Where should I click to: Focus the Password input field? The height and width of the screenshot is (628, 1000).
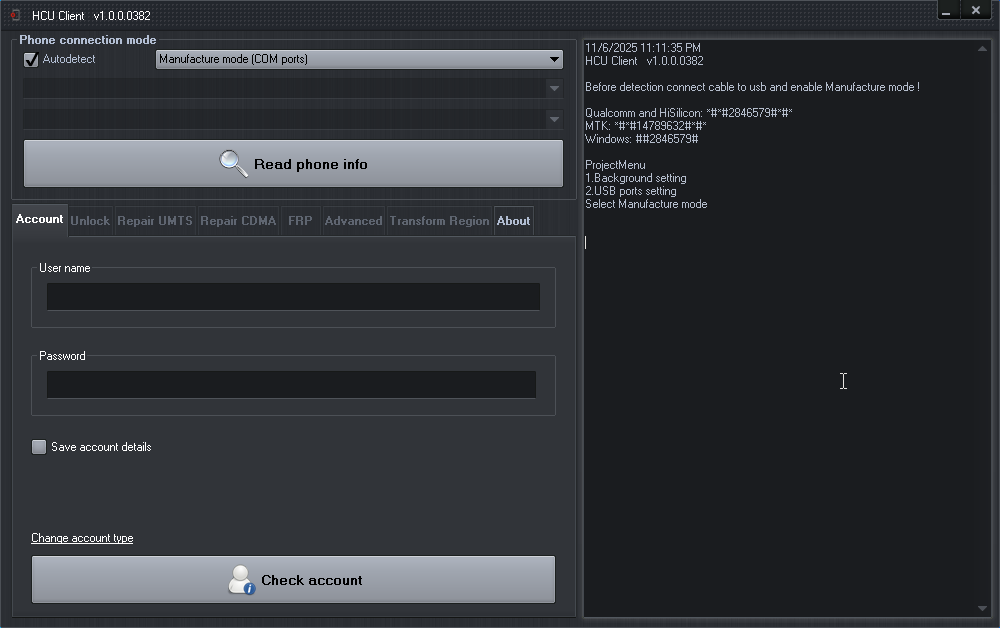[x=291, y=384]
